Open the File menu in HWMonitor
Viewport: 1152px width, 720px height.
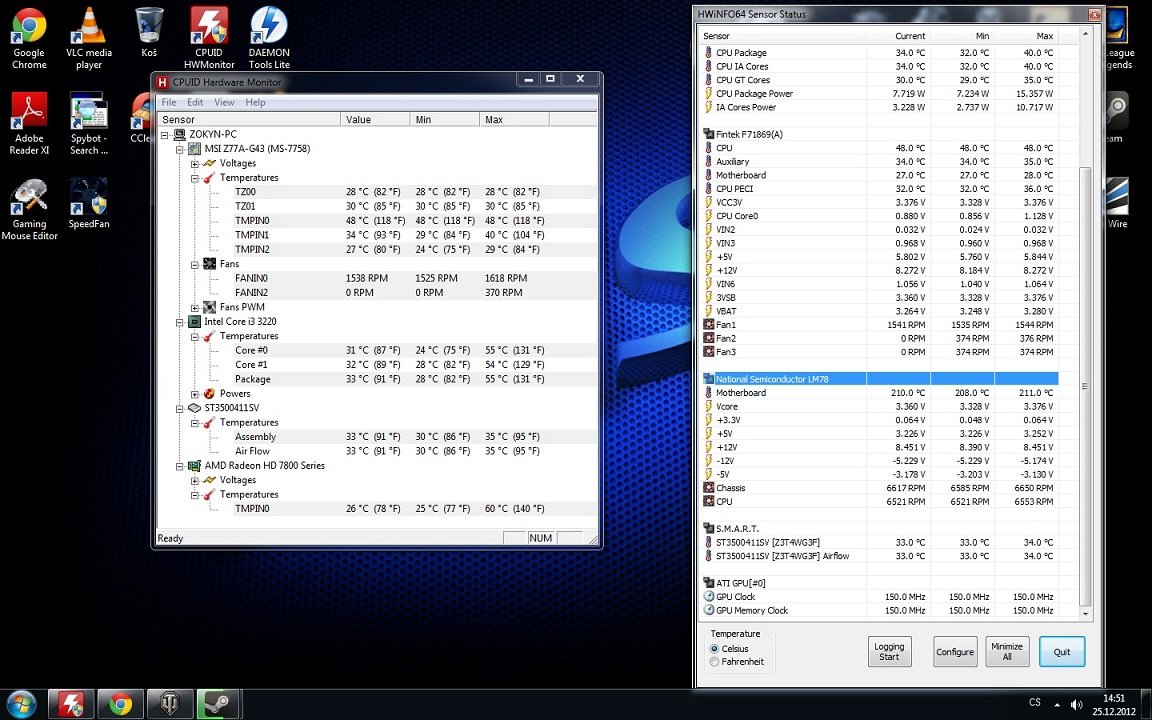click(x=169, y=102)
